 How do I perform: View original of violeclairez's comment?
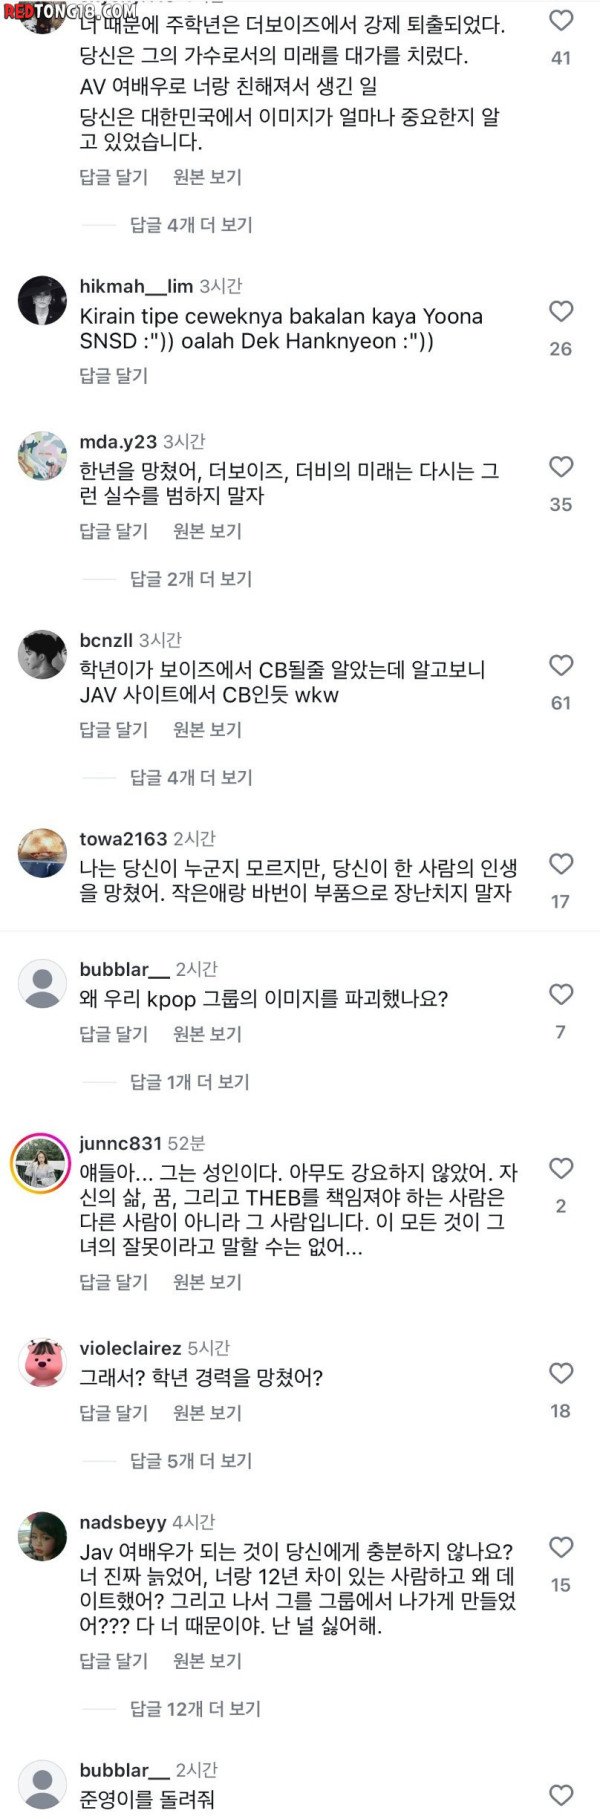(x=207, y=1413)
